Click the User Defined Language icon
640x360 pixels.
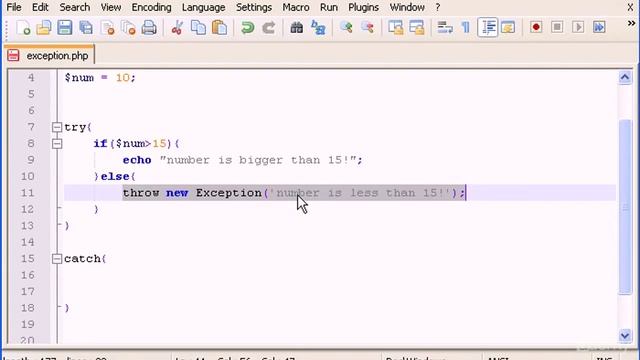click(x=508, y=28)
